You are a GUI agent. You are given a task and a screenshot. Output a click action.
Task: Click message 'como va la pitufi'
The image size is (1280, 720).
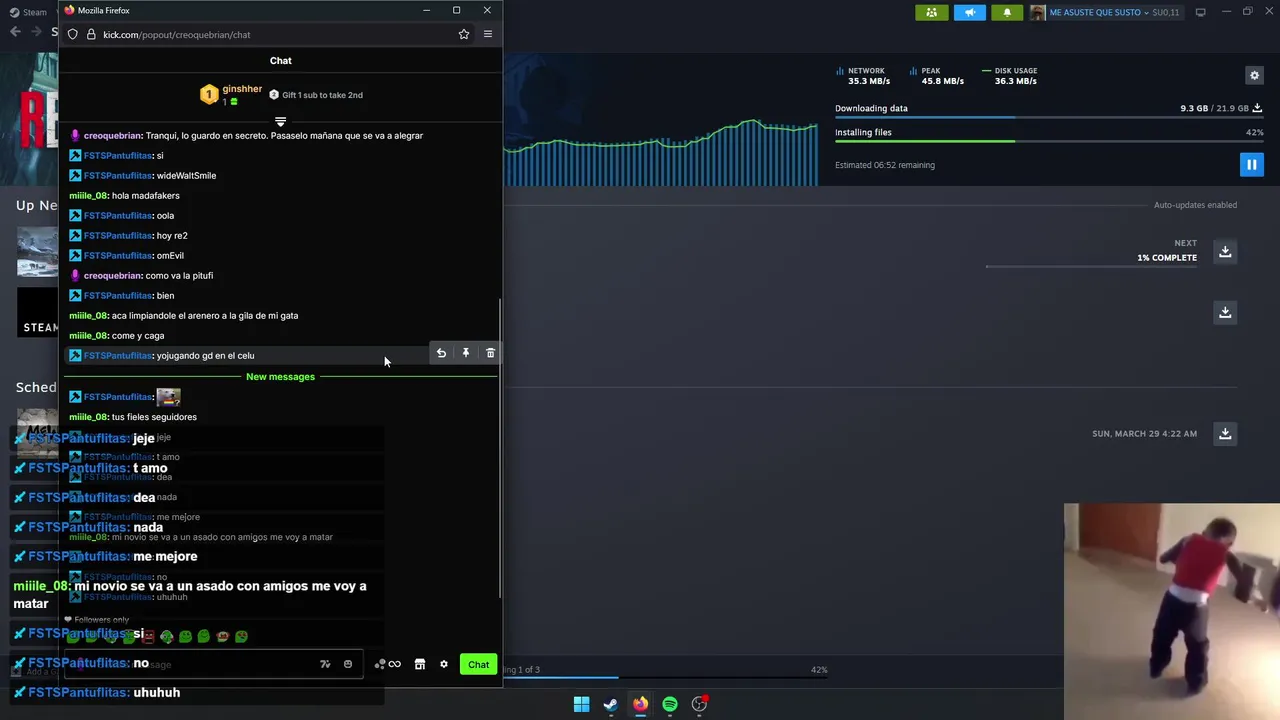tap(179, 275)
